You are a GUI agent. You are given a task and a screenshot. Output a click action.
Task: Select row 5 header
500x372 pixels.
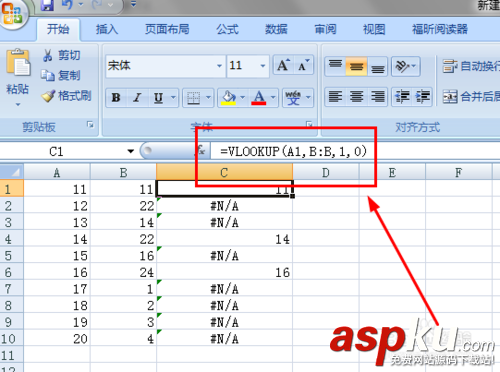[x=12, y=255]
